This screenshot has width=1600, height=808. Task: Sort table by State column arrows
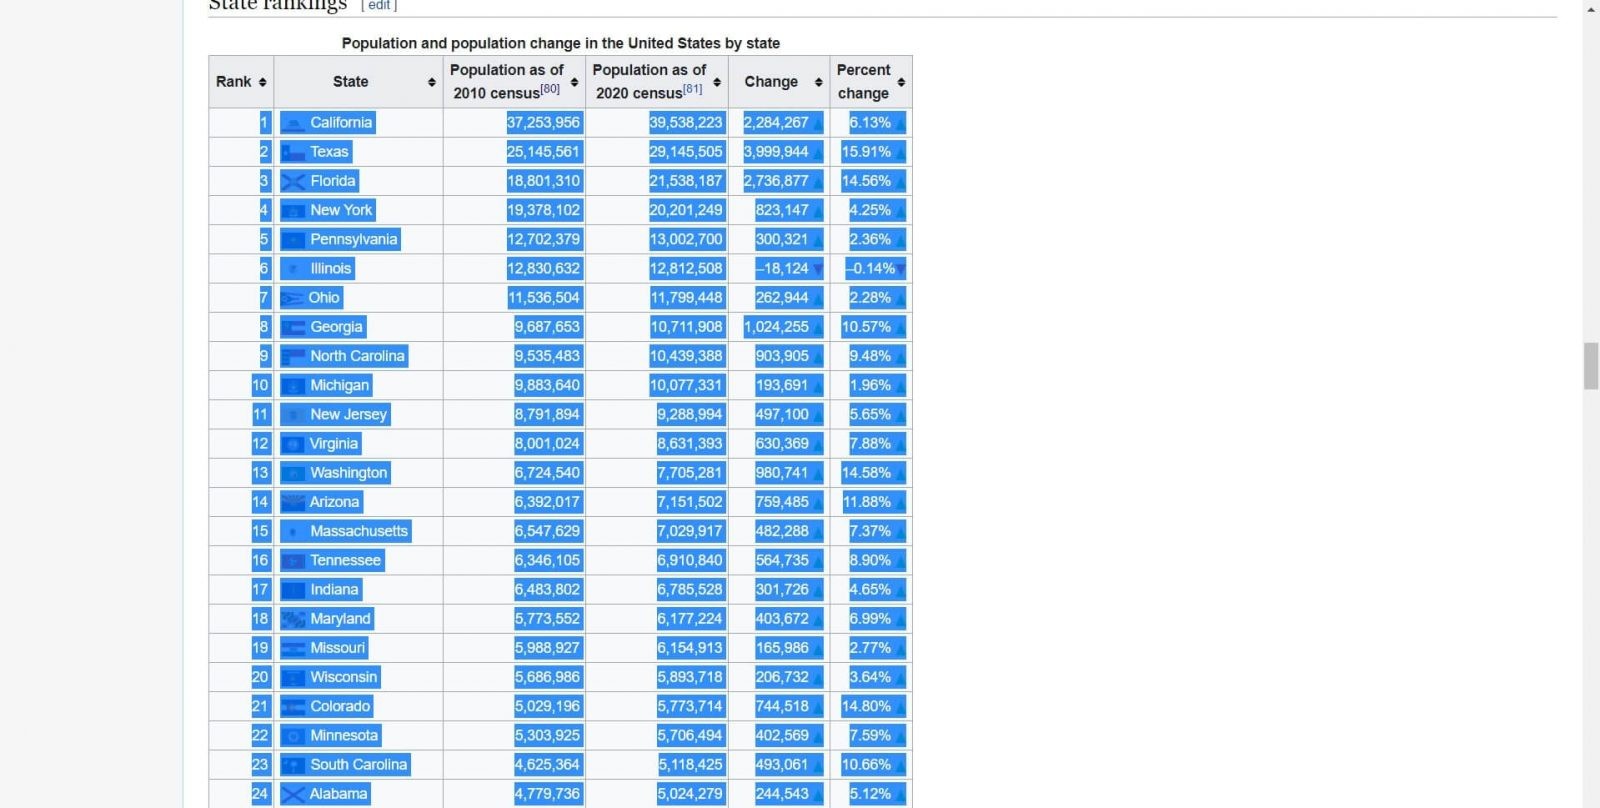432,82
